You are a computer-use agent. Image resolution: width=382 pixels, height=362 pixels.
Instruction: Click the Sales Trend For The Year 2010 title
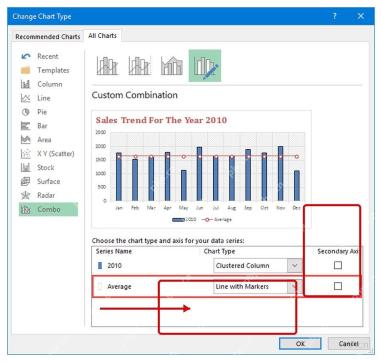pos(161,120)
